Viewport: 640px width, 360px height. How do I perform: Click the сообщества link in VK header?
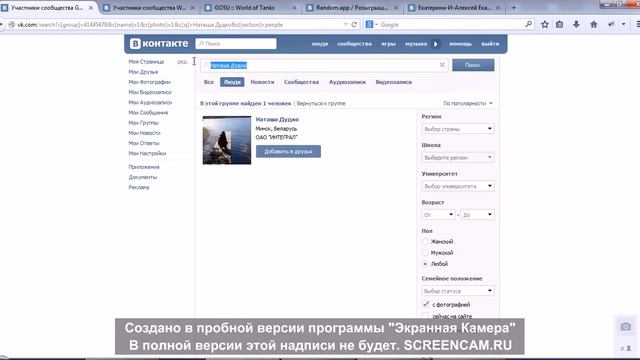coord(354,44)
